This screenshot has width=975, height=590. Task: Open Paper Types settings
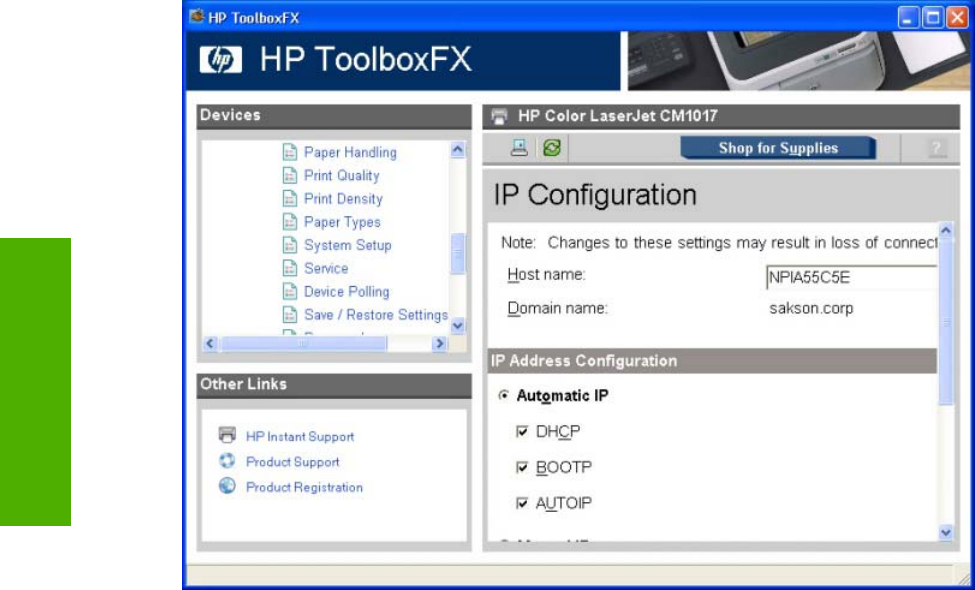[342, 222]
